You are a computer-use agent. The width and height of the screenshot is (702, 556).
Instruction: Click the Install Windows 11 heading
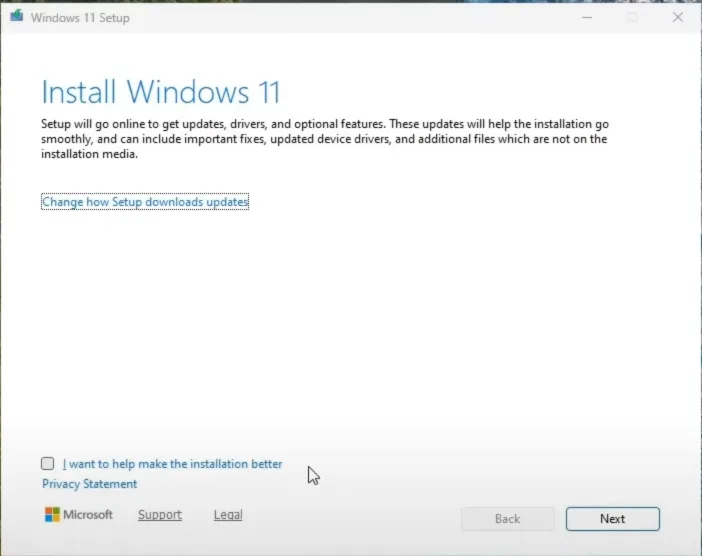coord(161,92)
